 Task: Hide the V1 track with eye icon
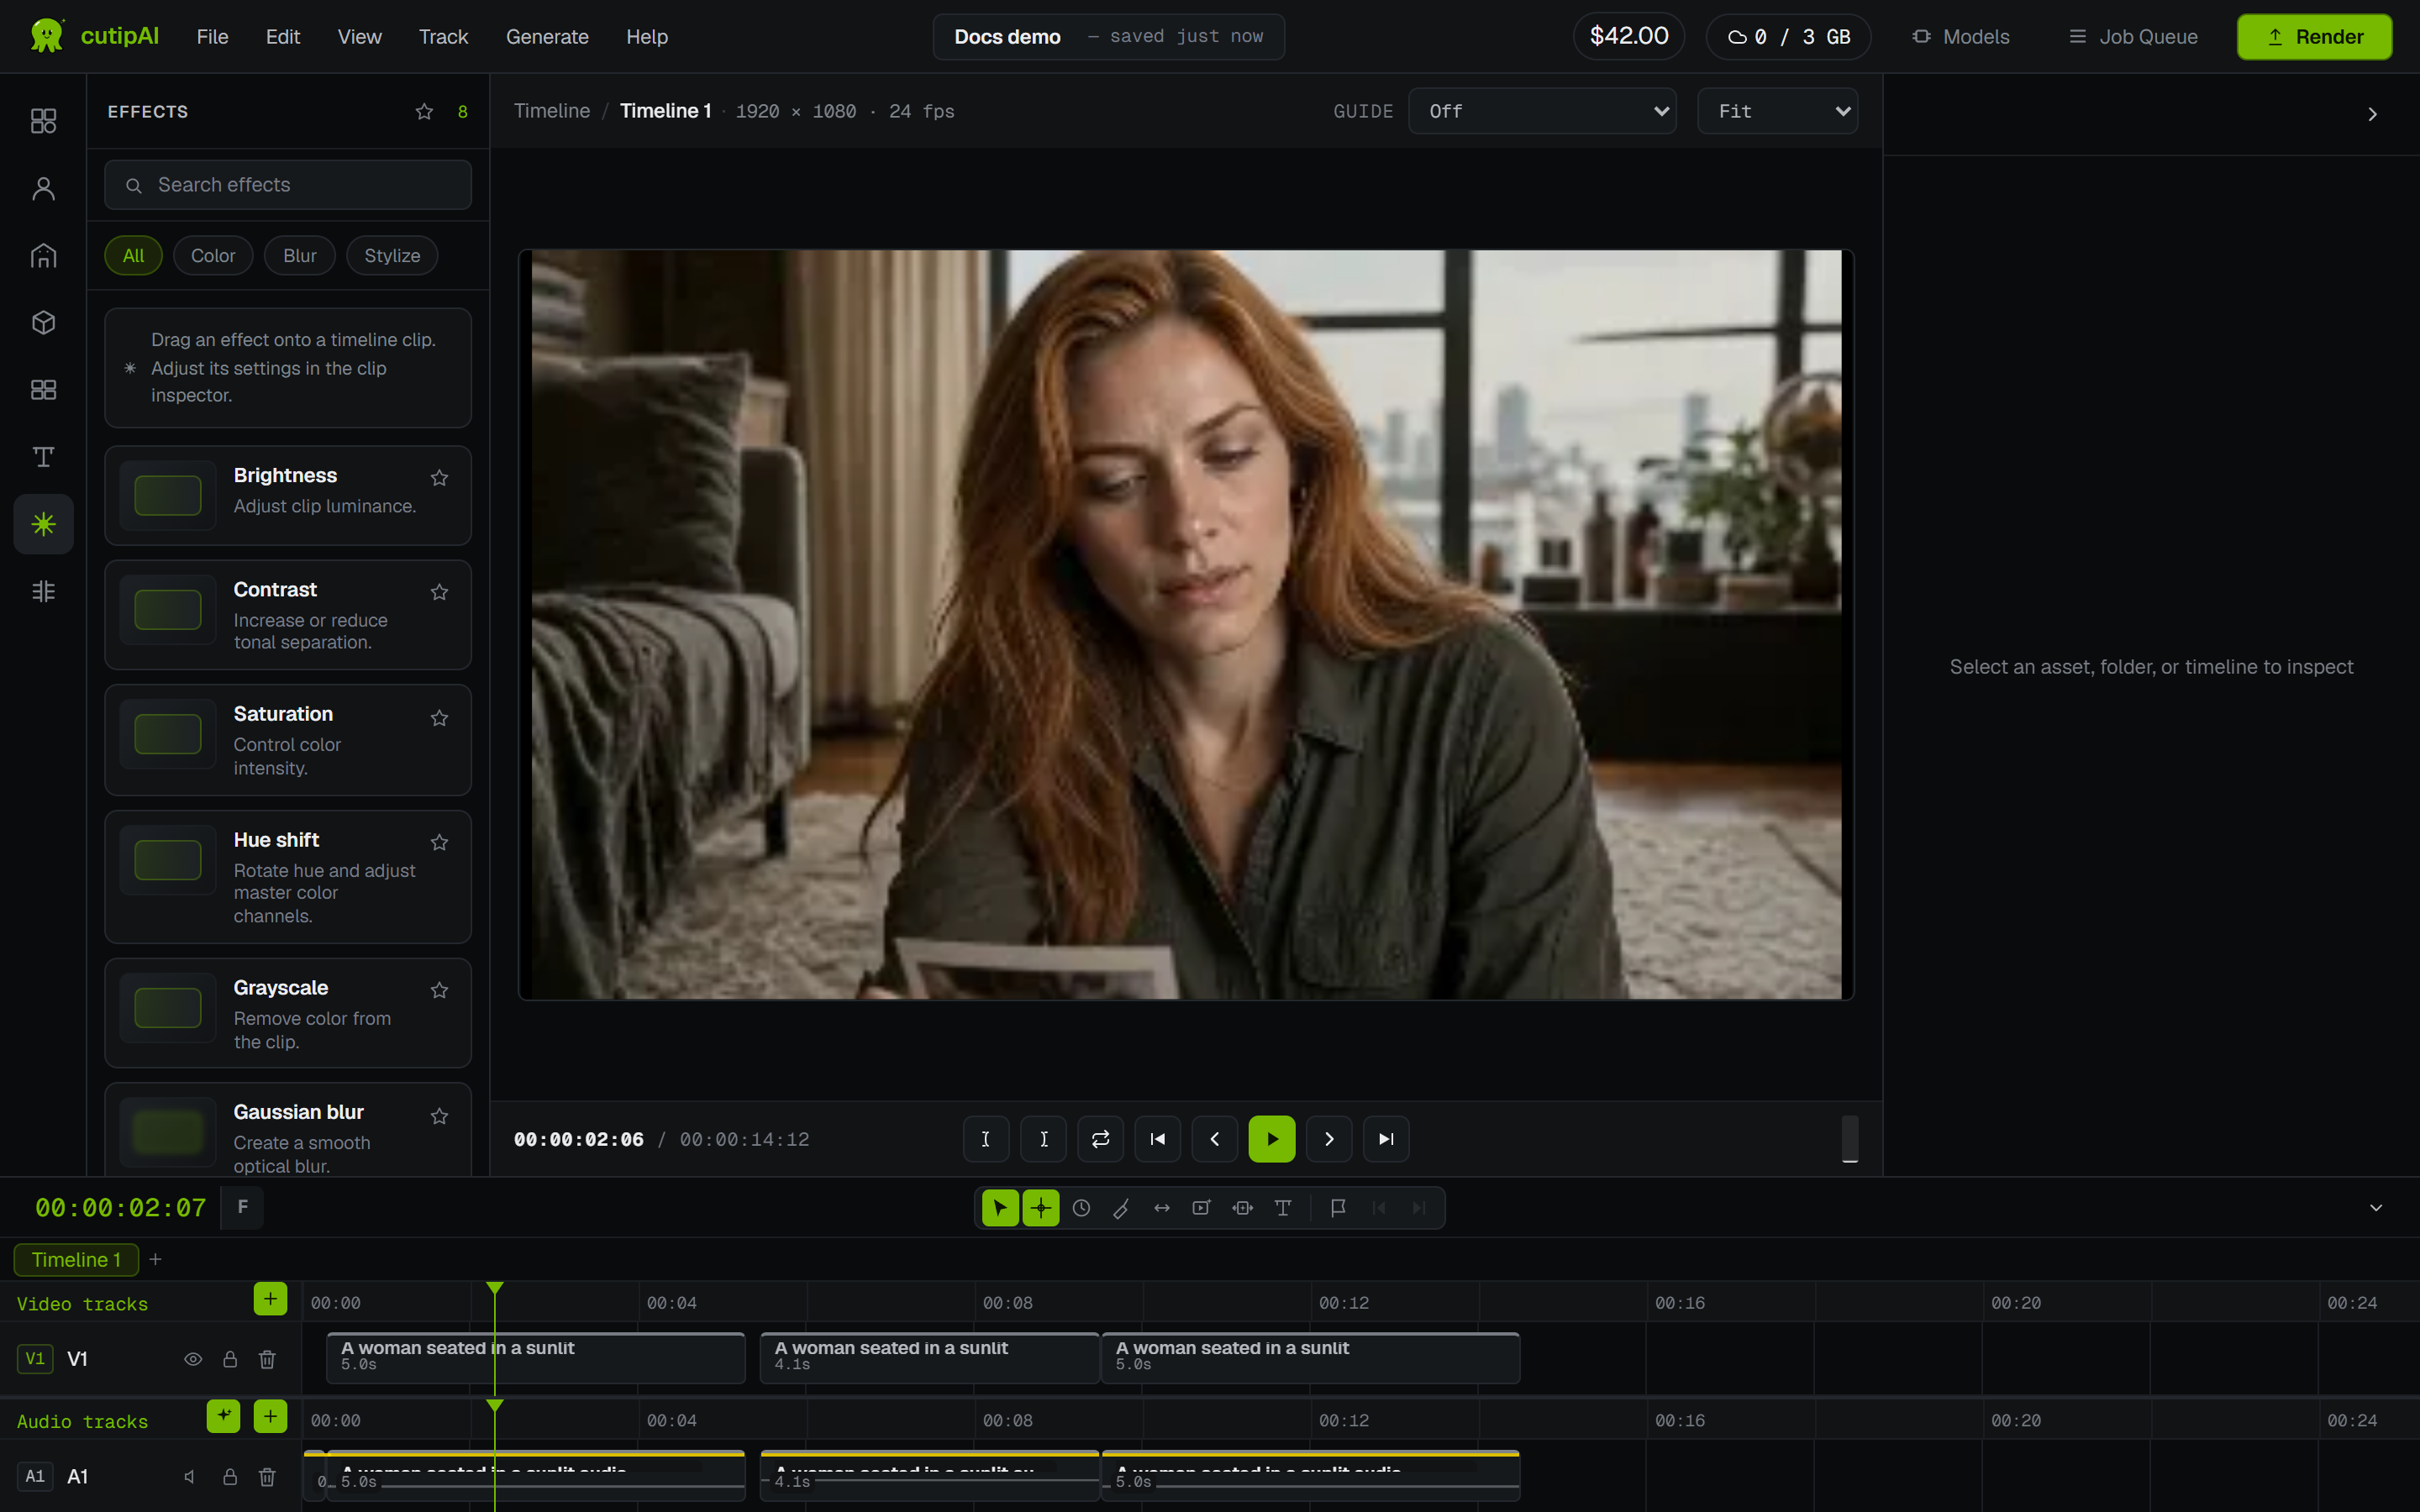193,1359
